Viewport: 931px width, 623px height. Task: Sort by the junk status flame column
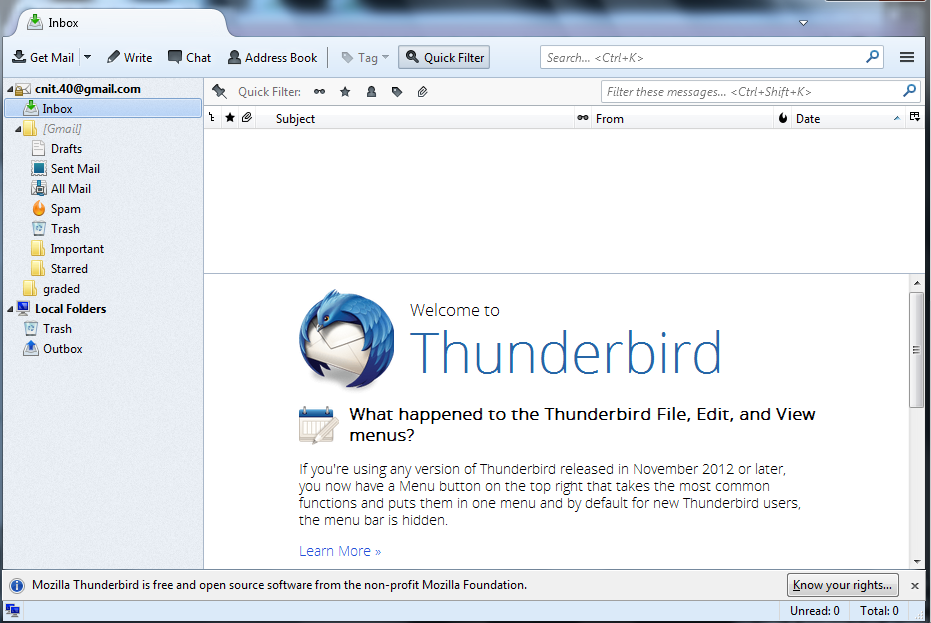783,118
